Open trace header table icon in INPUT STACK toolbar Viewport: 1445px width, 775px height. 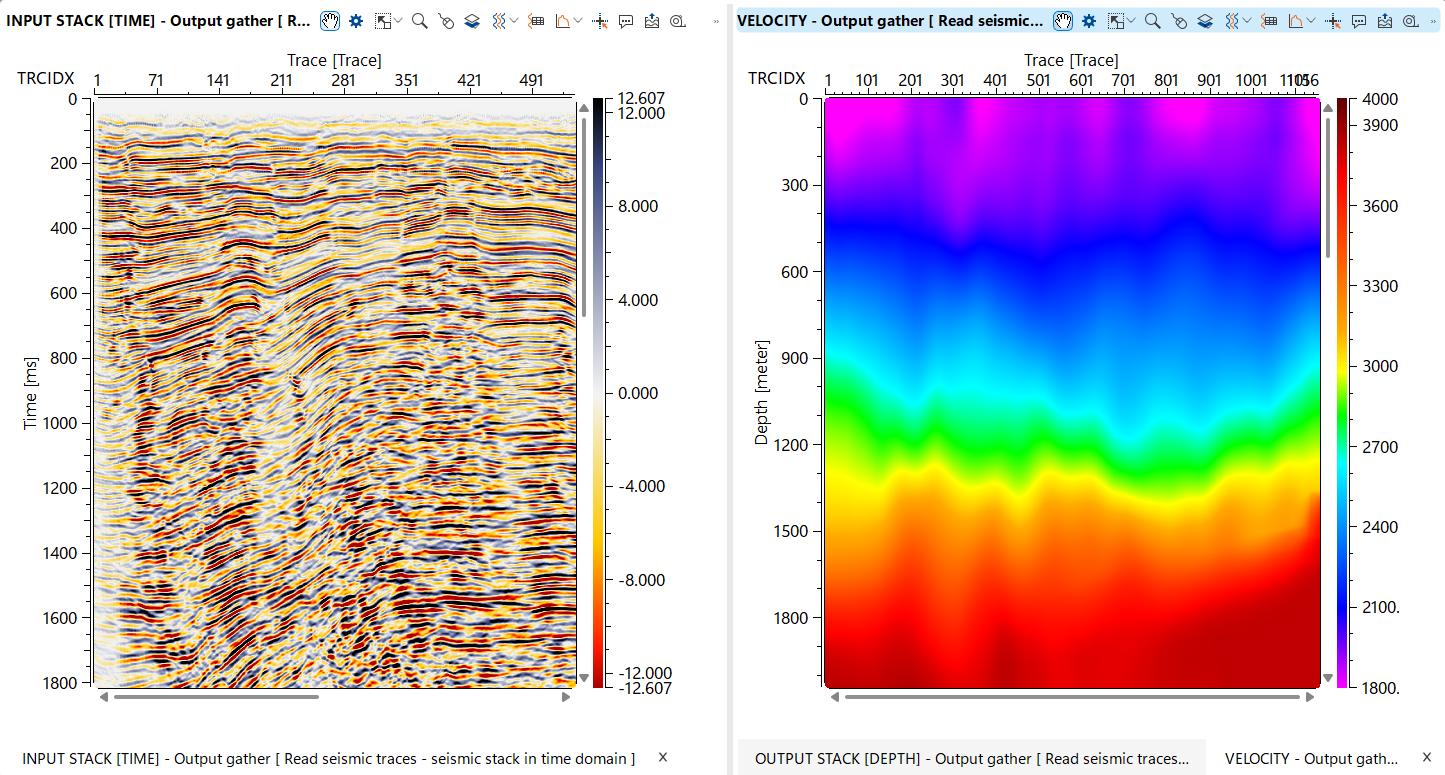point(537,21)
